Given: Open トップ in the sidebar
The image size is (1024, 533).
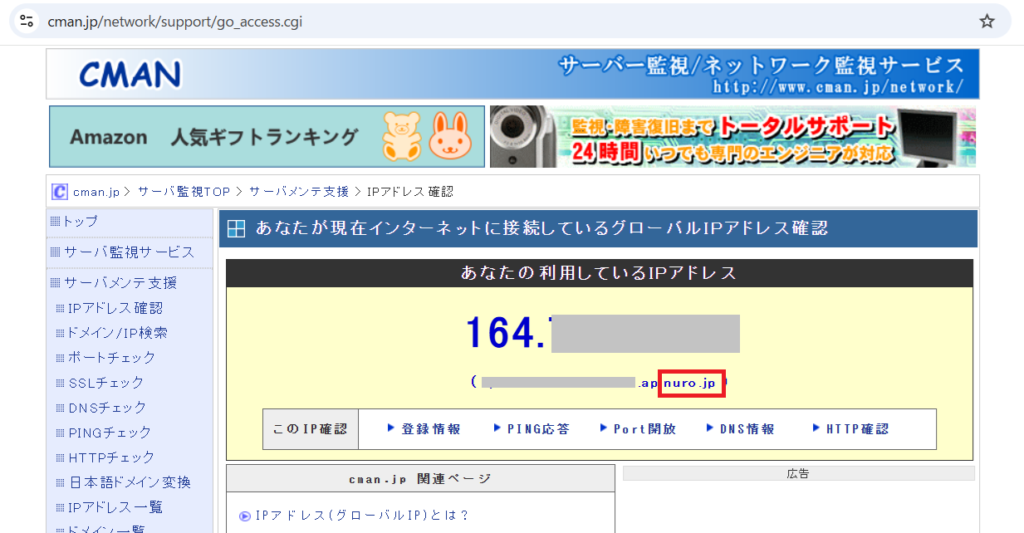Looking at the screenshot, I should (80, 221).
